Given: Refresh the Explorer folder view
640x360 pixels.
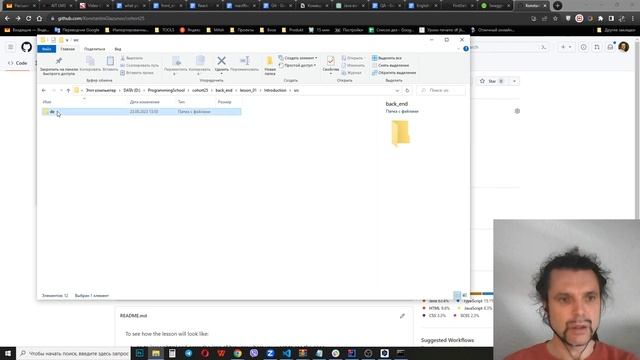Looking at the screenshot, I should (x=407, y=90).
